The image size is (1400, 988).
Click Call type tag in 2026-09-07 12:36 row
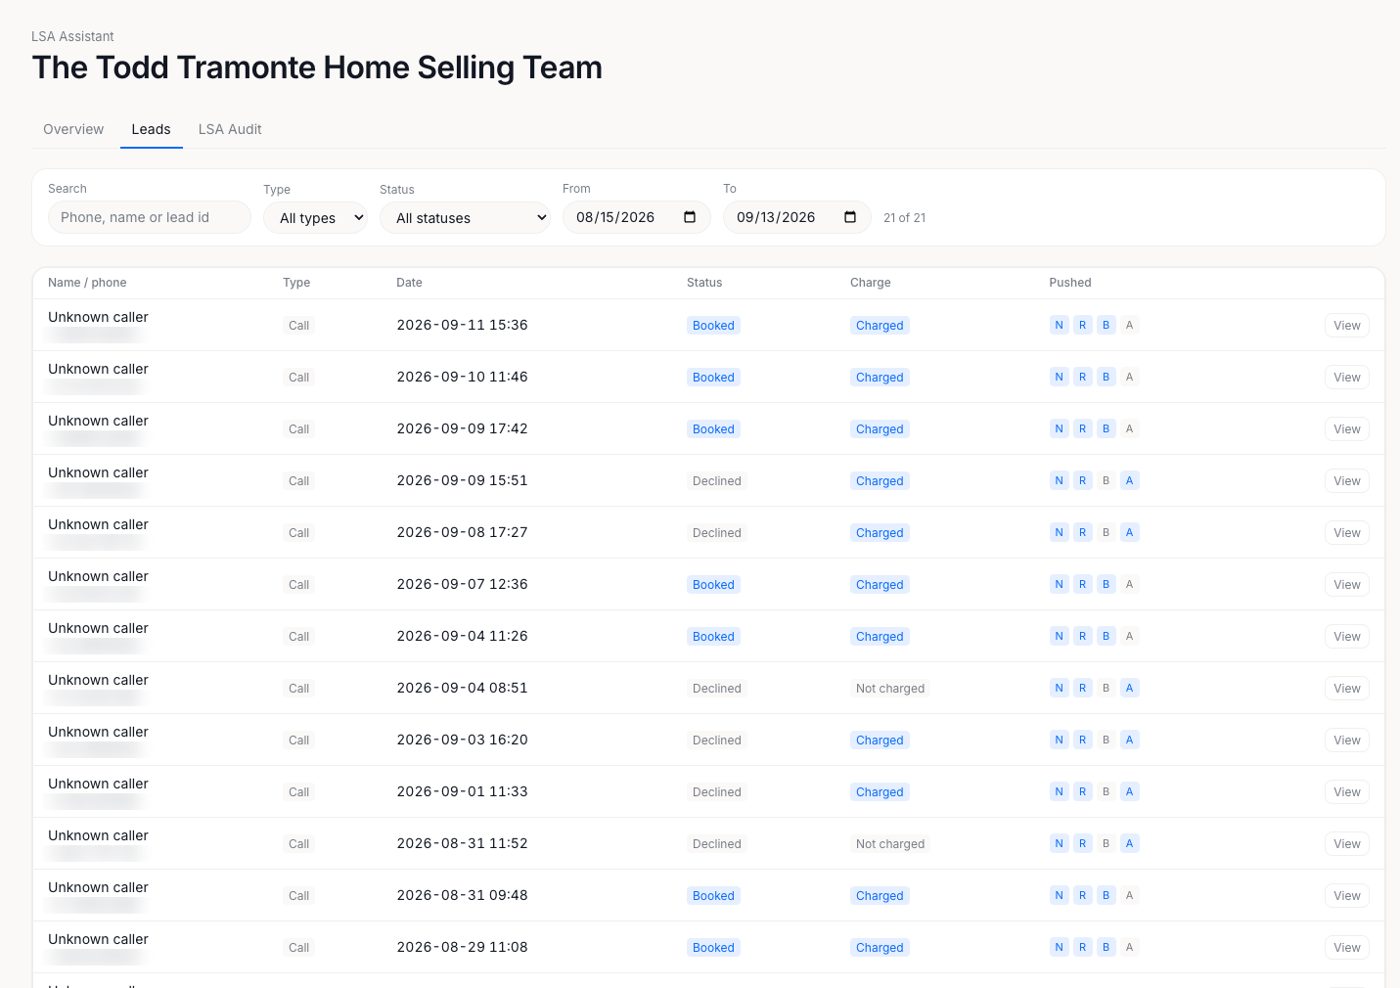[299, 585]
